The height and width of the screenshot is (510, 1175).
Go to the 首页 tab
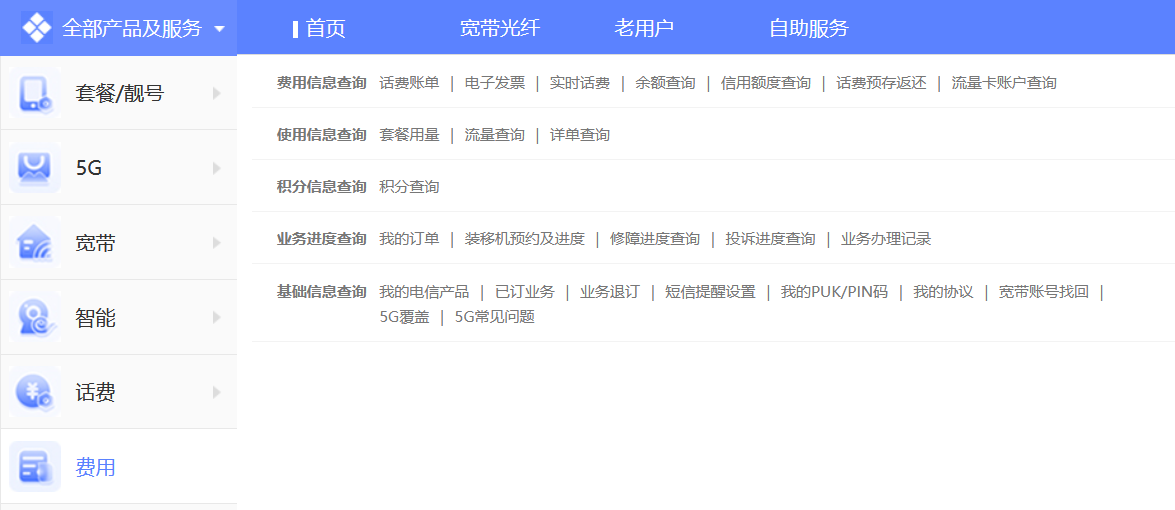pos(325,28)
